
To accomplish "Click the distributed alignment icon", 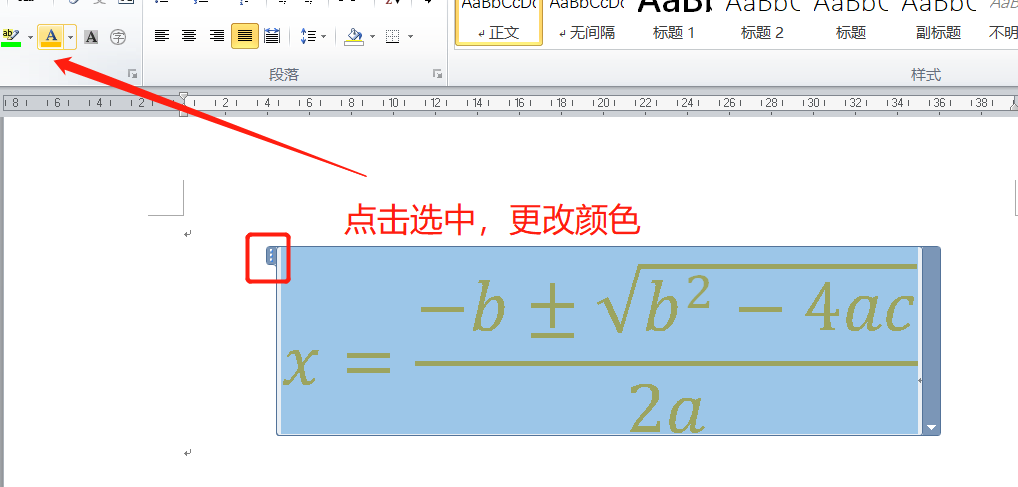I will point(272,36).
